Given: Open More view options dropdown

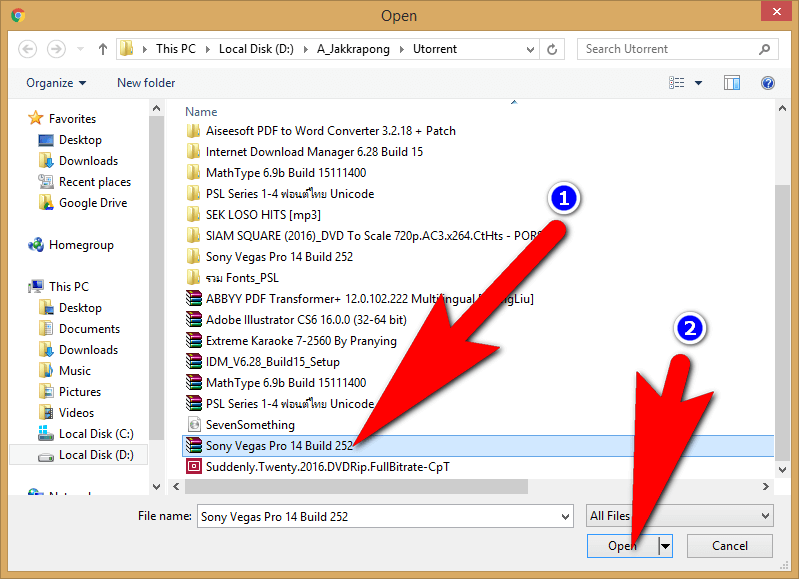Looking at the screenshot, I should click(x=698, y=83).
